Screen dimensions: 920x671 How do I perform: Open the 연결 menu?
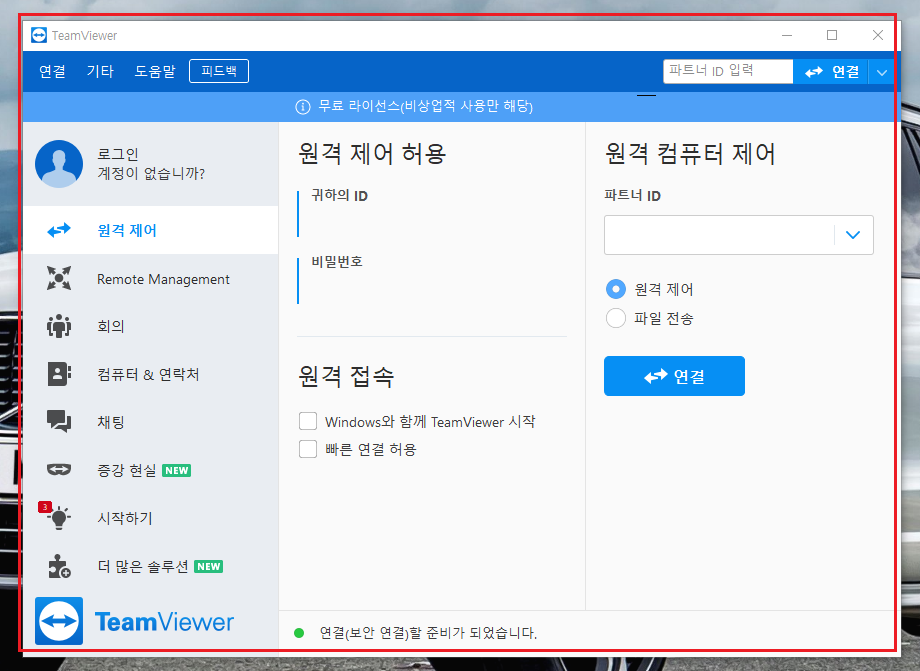point(52,71)
